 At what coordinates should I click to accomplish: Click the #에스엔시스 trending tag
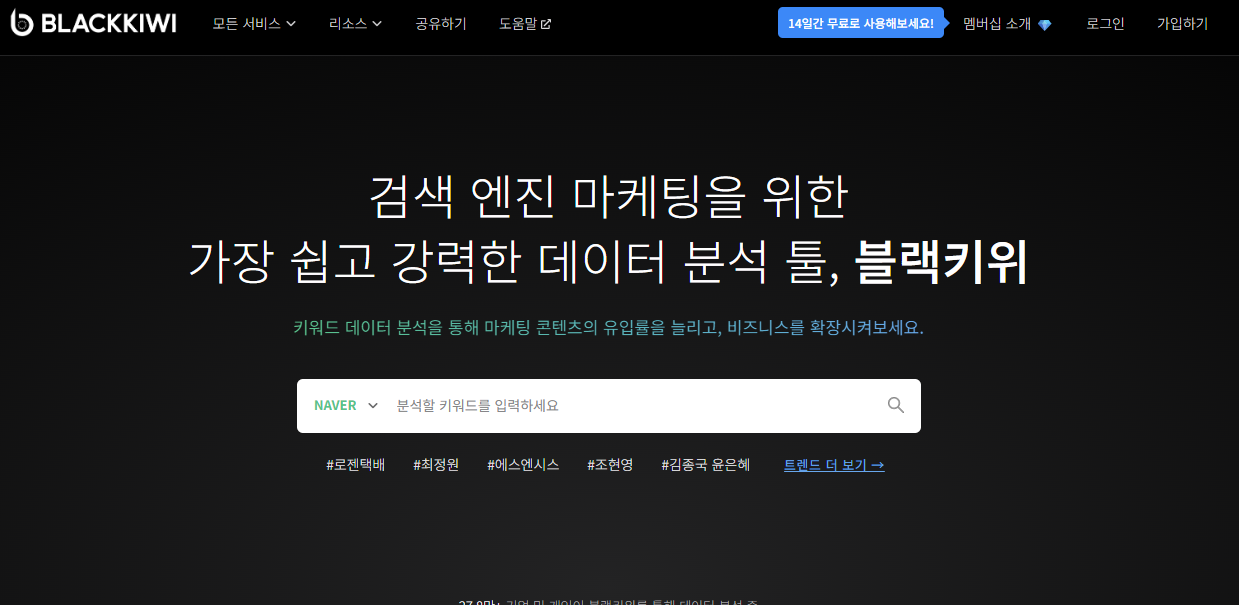[x=522, y=464]
